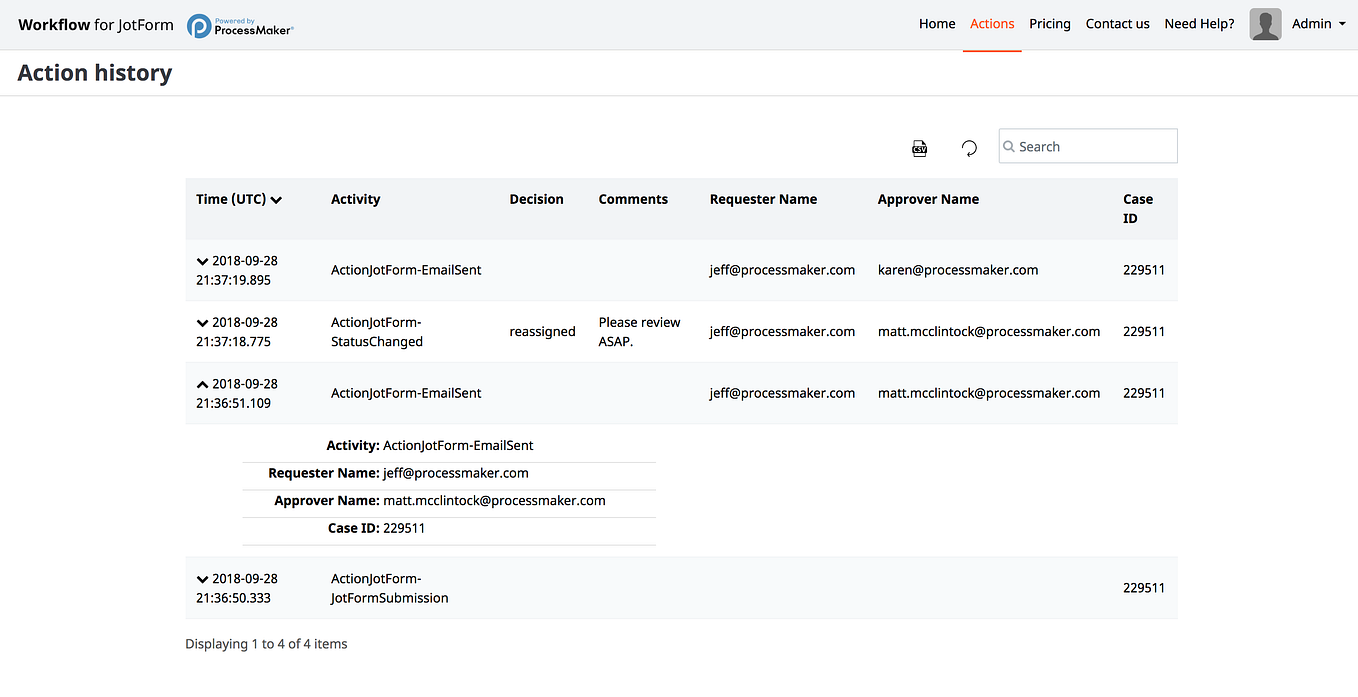
Task: Click the refresh icon to reload action history
Action: tap(968, 147)
